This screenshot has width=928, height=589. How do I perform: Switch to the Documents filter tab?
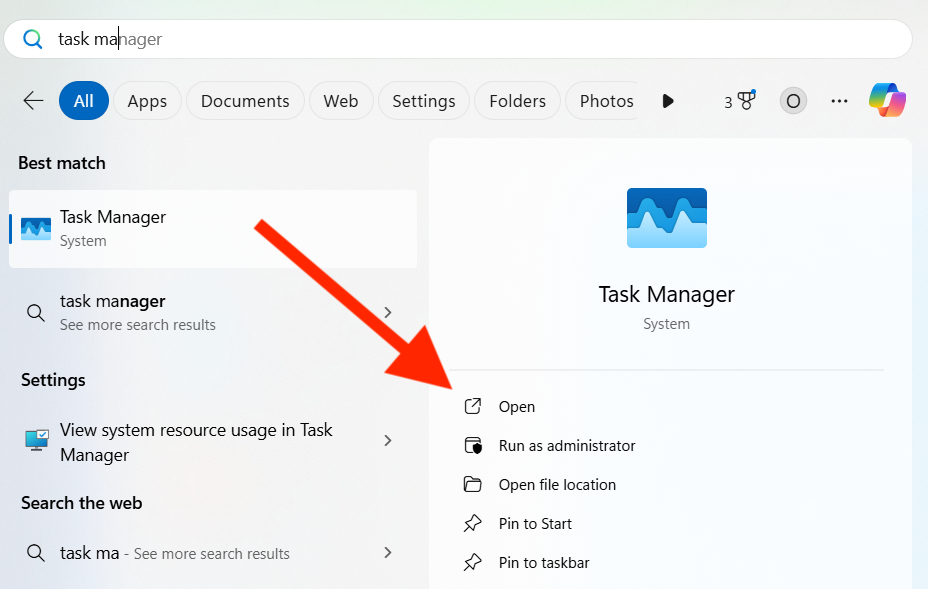coord(245,101)
